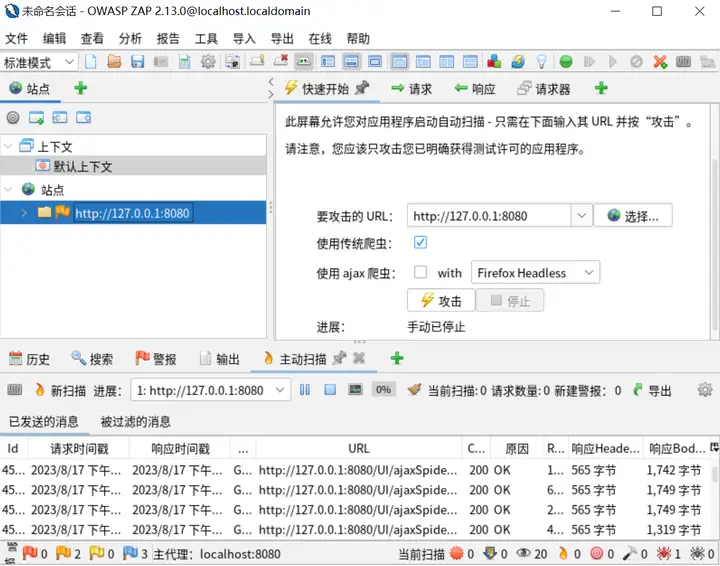
Task: Toggle the pin on Quick Start tab
Action: pyautogui.click(x=362, y=87)
